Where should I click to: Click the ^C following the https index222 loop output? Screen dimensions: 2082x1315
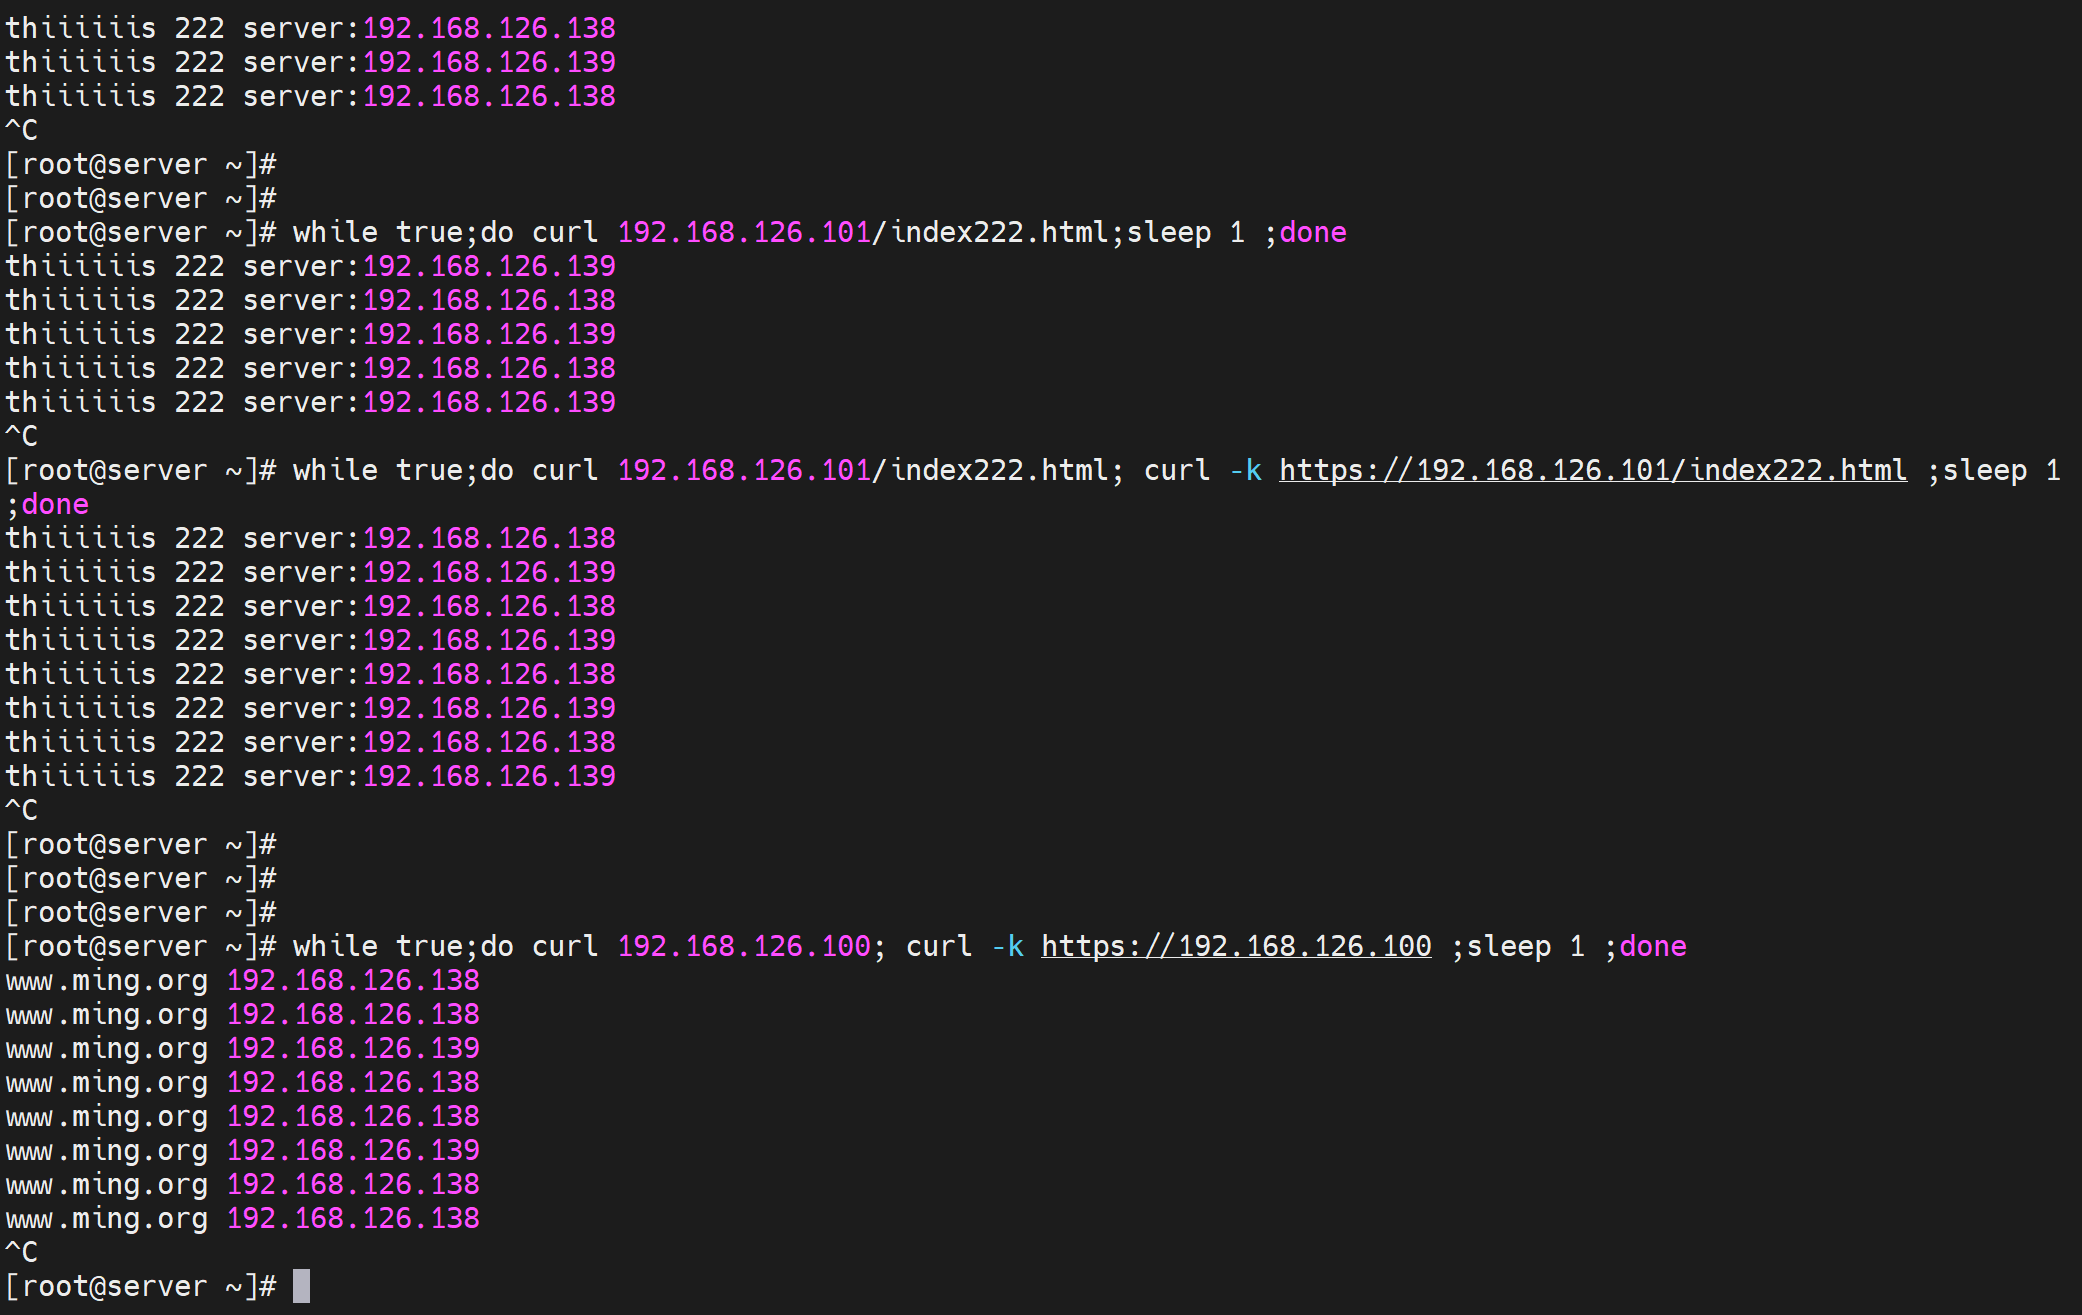coord(22,810)
